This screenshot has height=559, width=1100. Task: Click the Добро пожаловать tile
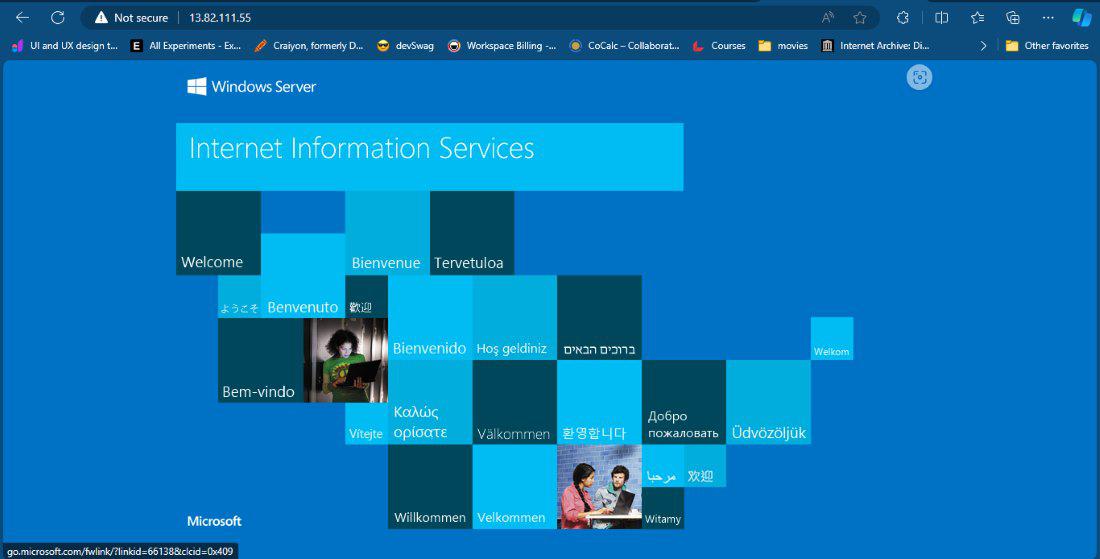tap(684, 402)
